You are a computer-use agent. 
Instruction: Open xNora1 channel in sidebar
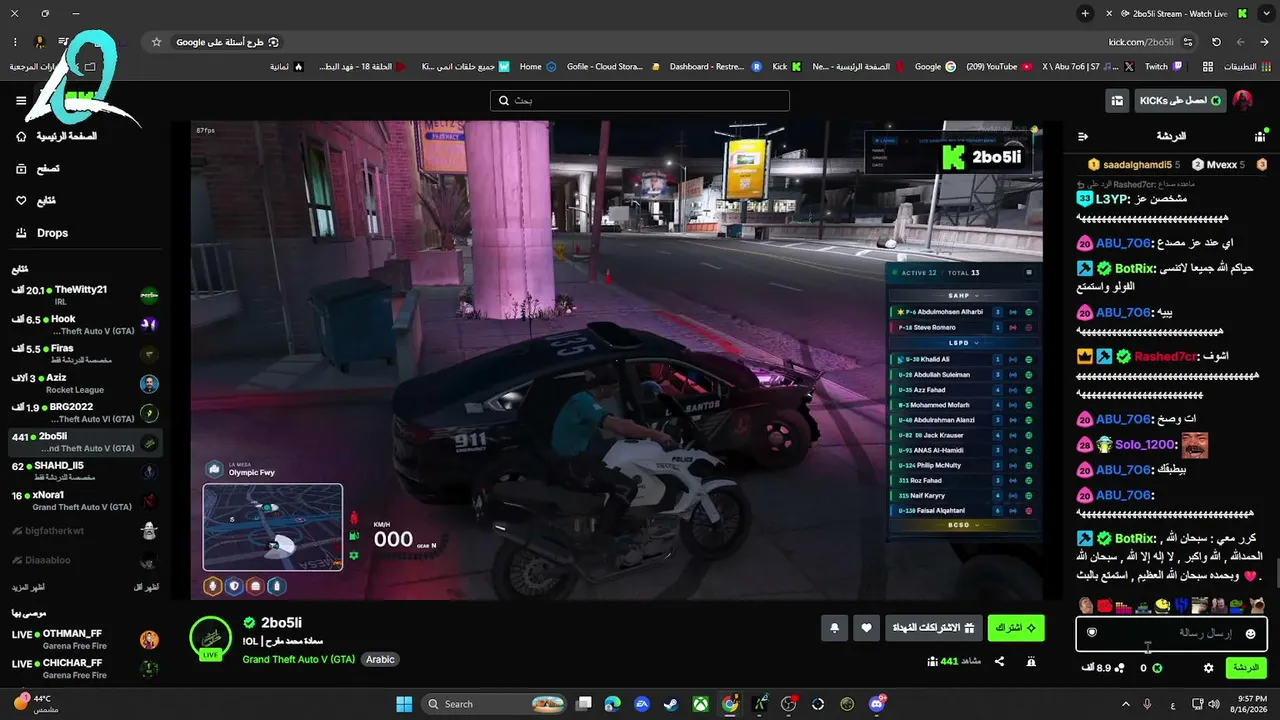84,501
